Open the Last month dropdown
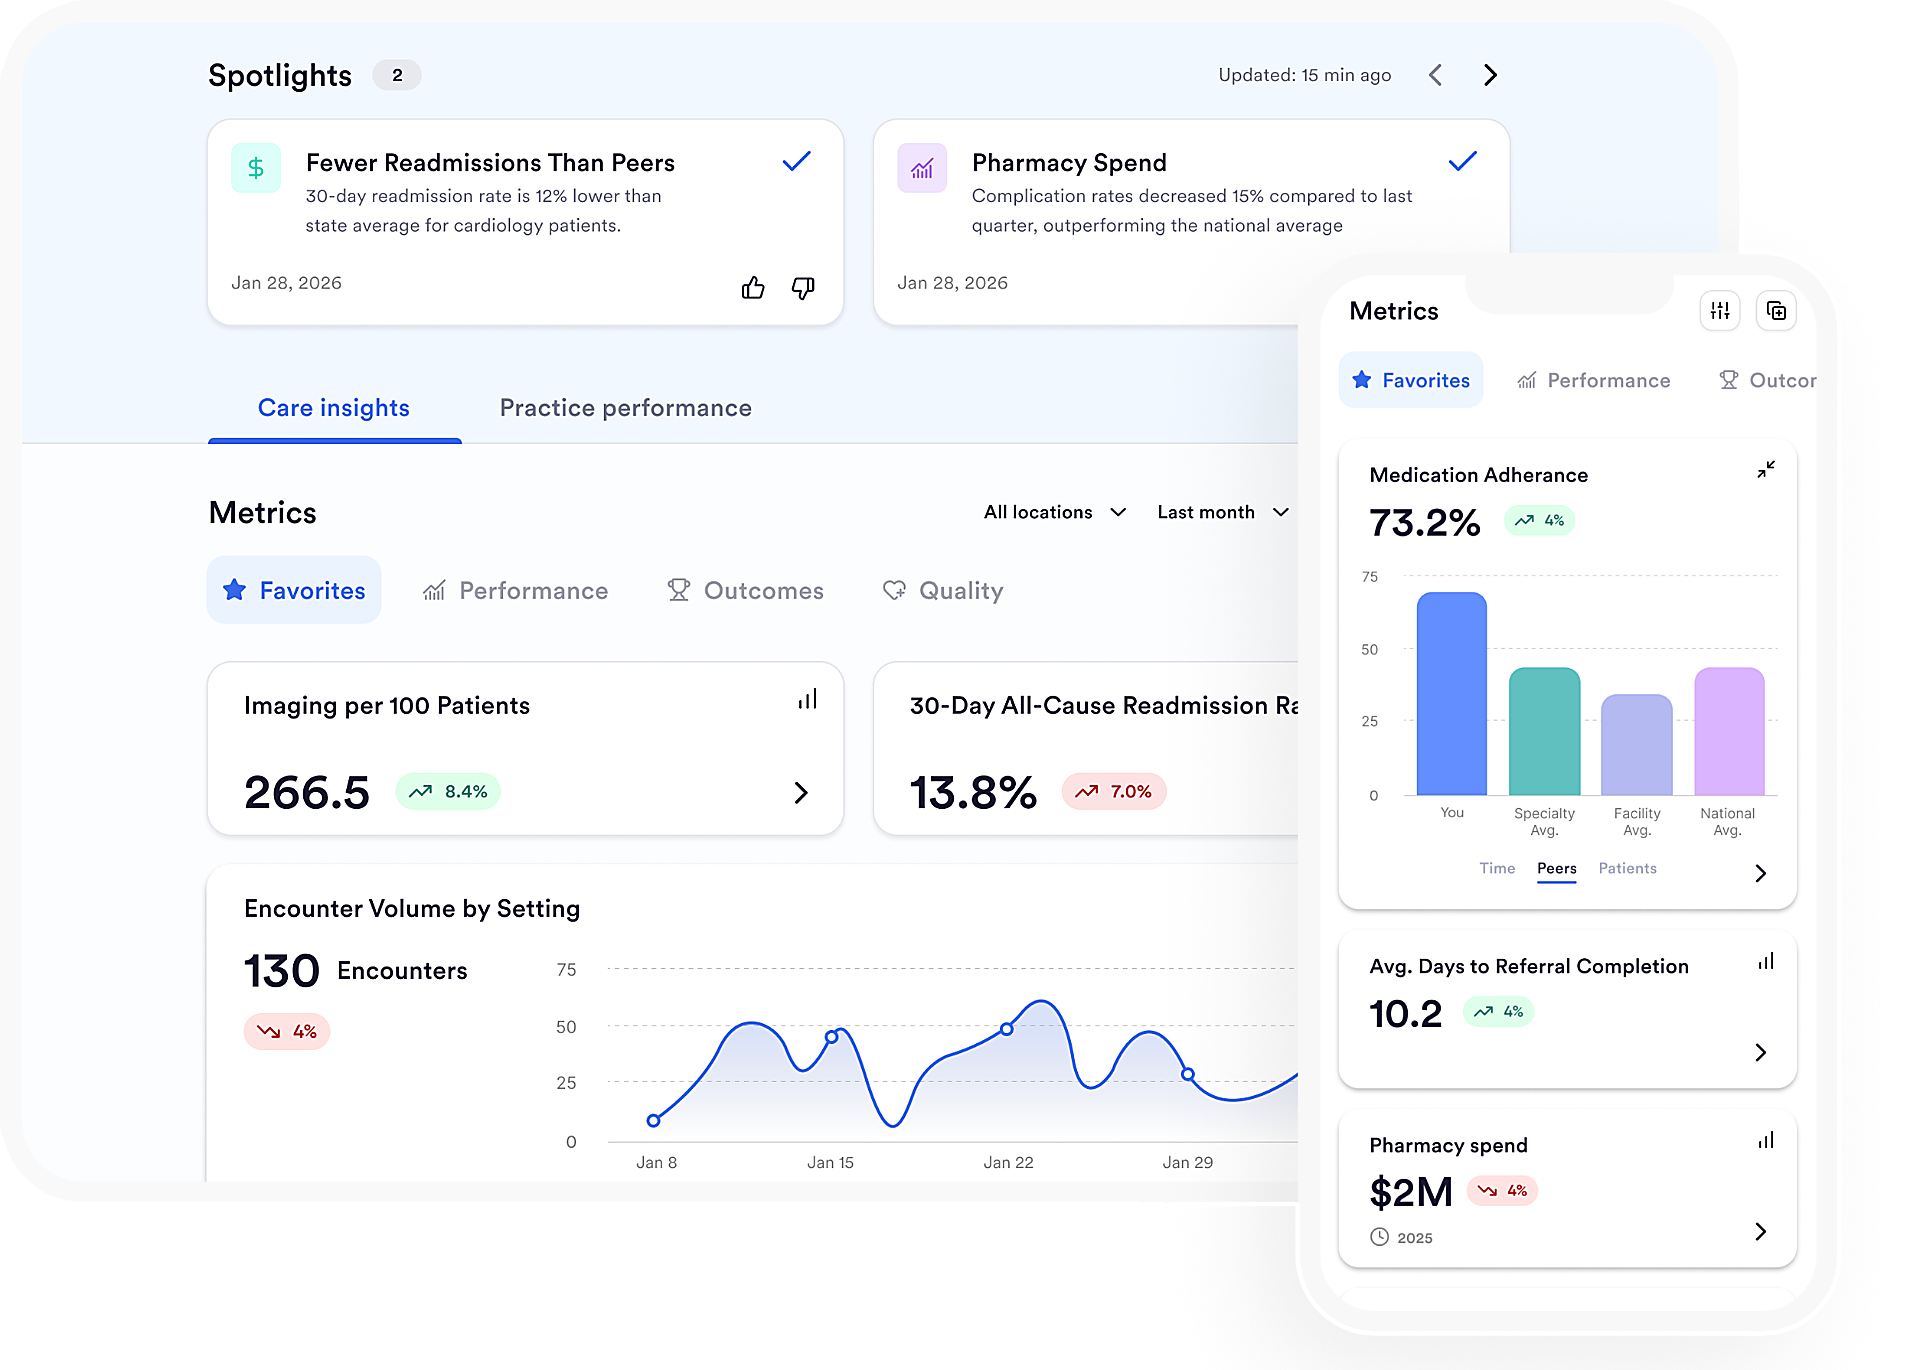Viewport: 1920px width, 1370px height. (x=1222, y=512)
